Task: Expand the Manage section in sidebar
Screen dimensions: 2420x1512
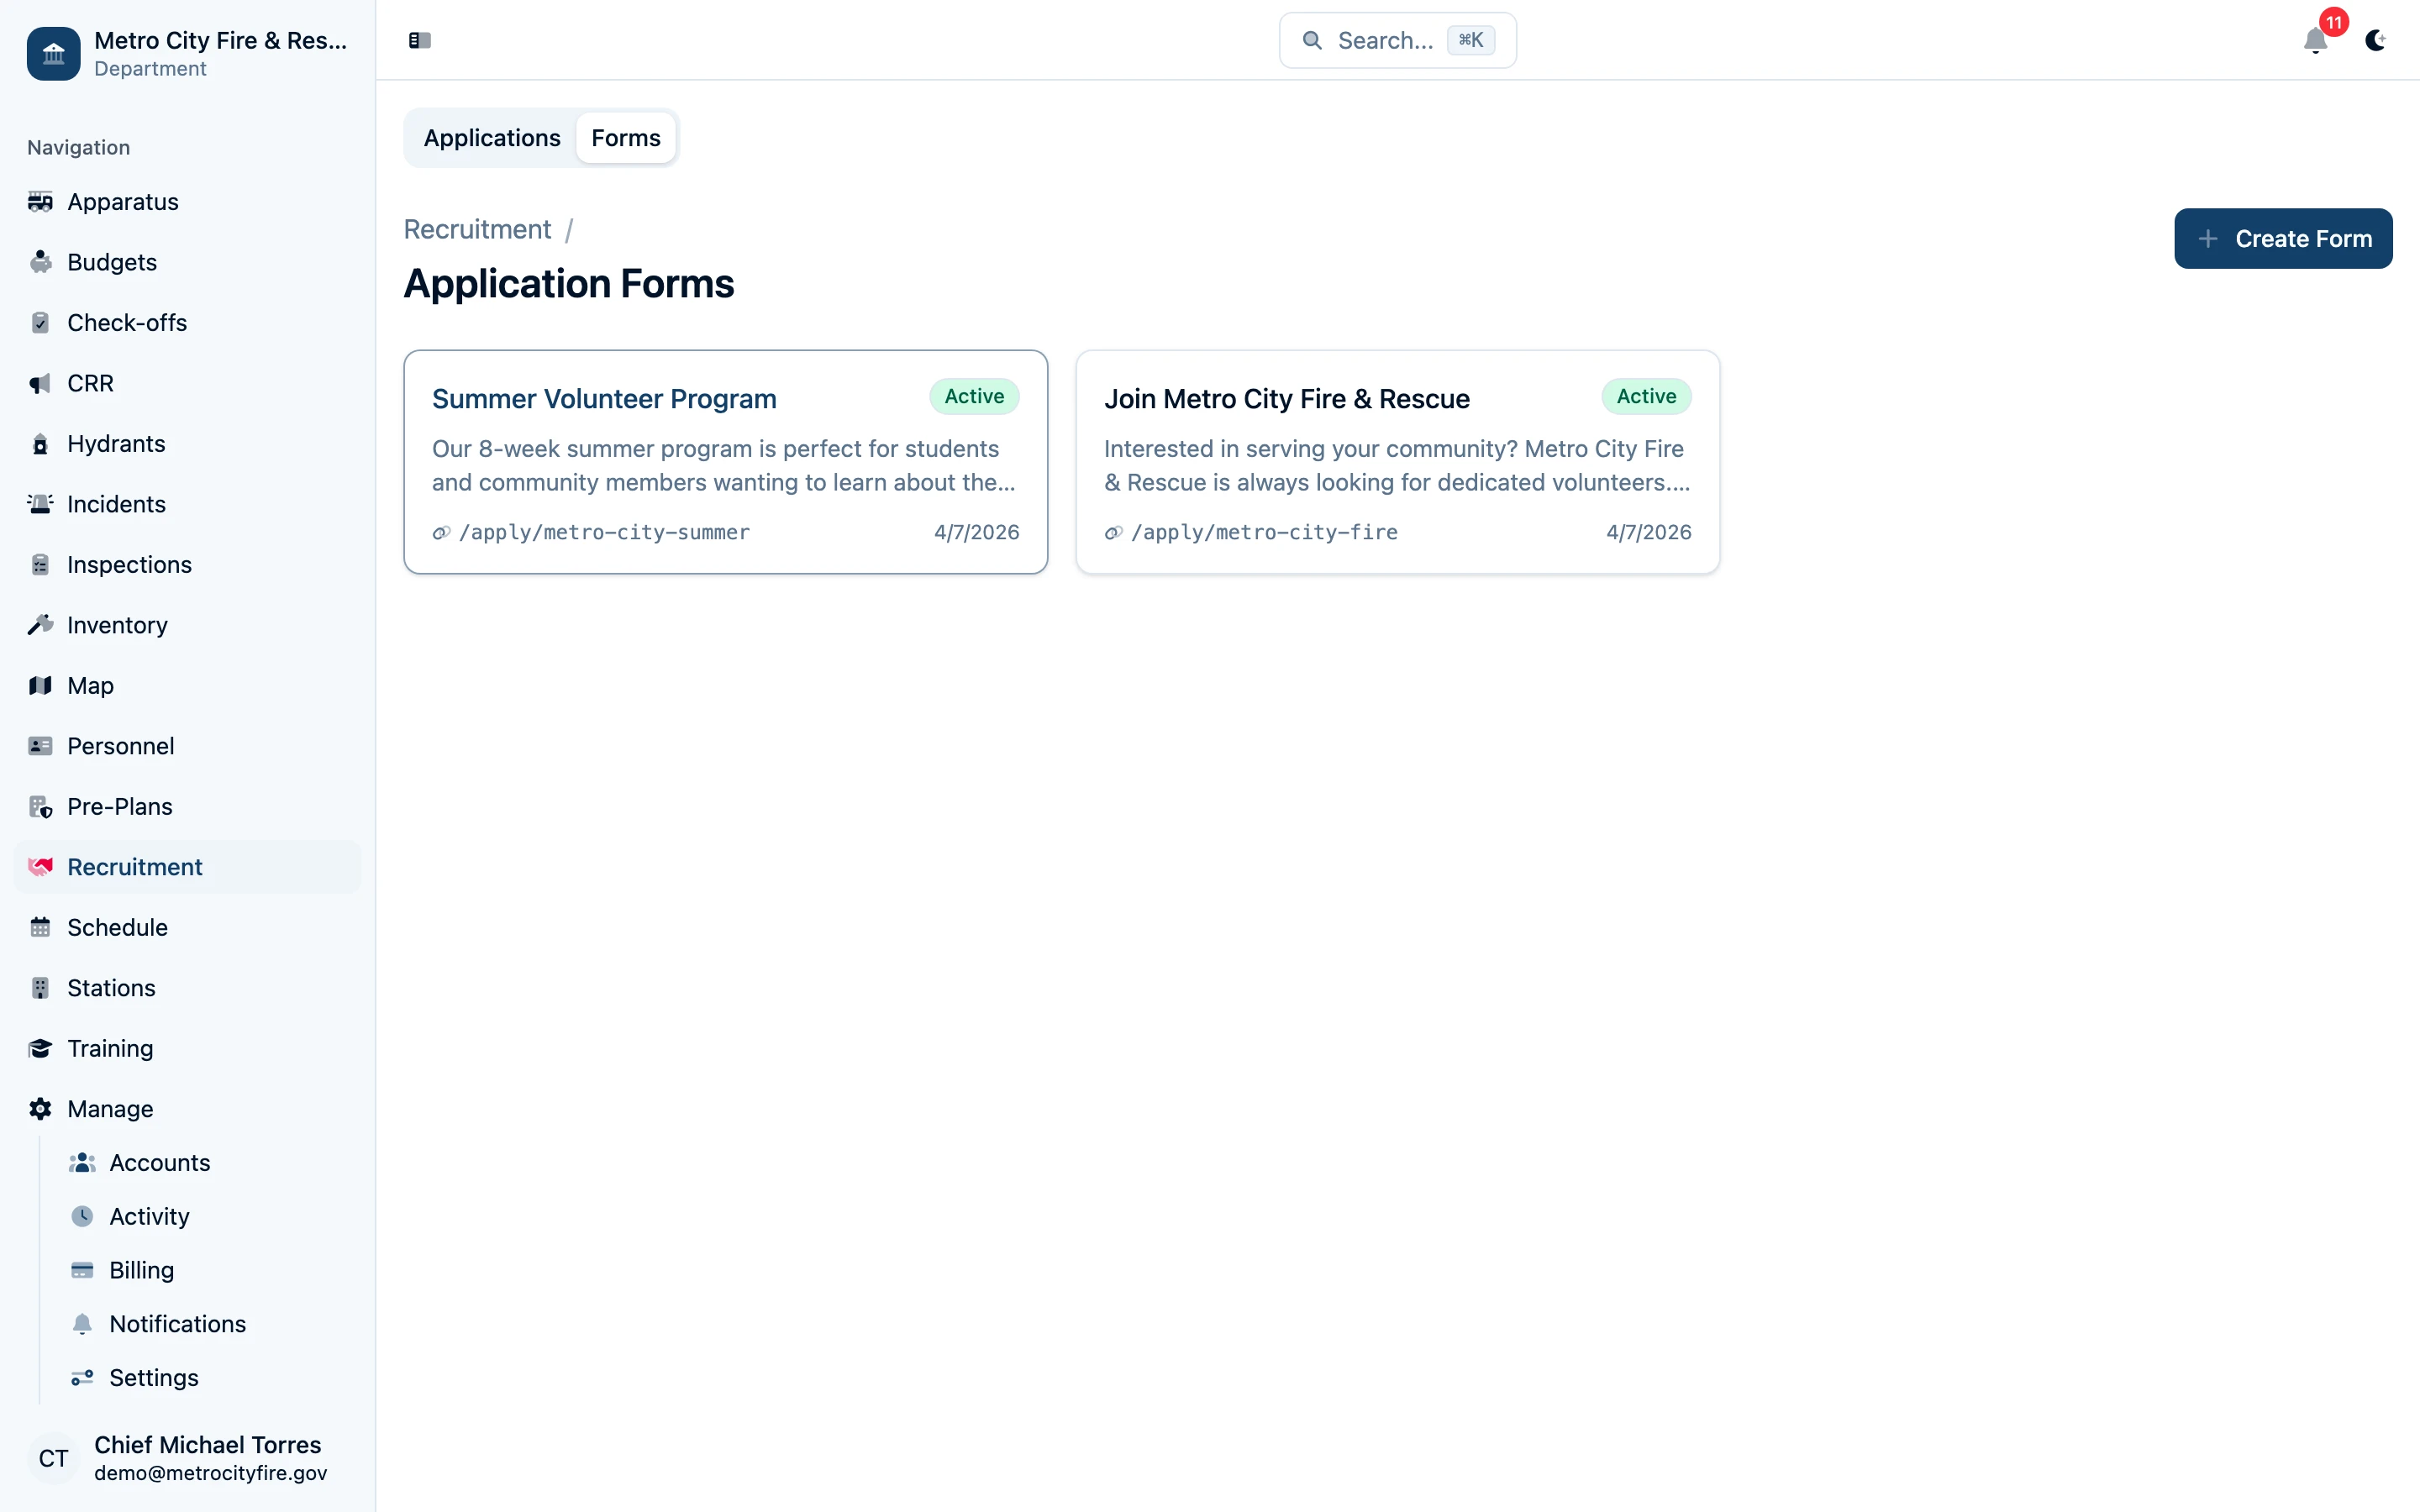Action: click(111, 1108)
